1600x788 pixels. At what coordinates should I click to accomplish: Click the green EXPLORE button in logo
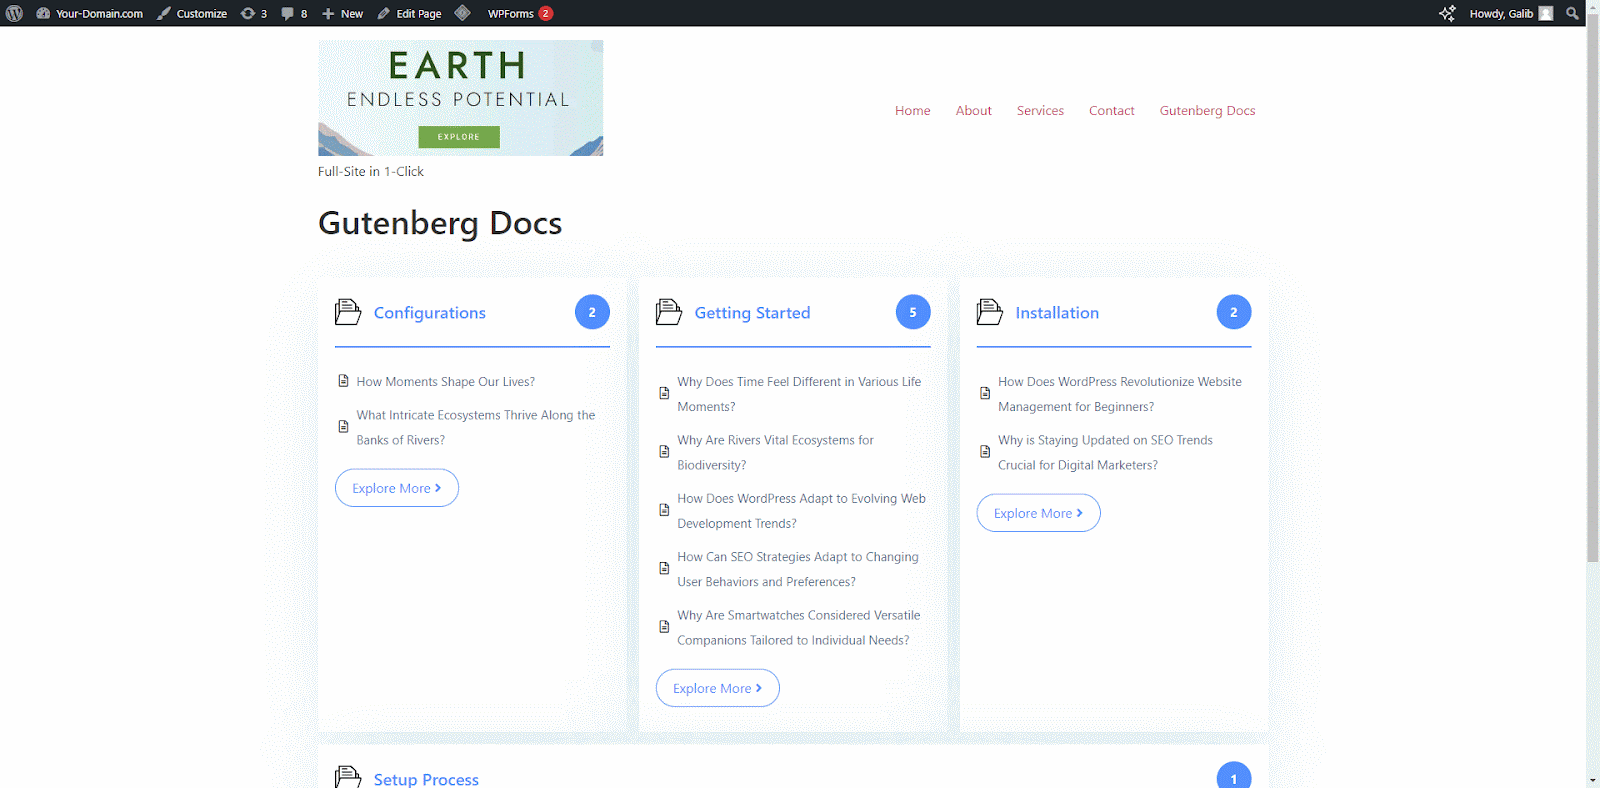[x=459, y=137]
